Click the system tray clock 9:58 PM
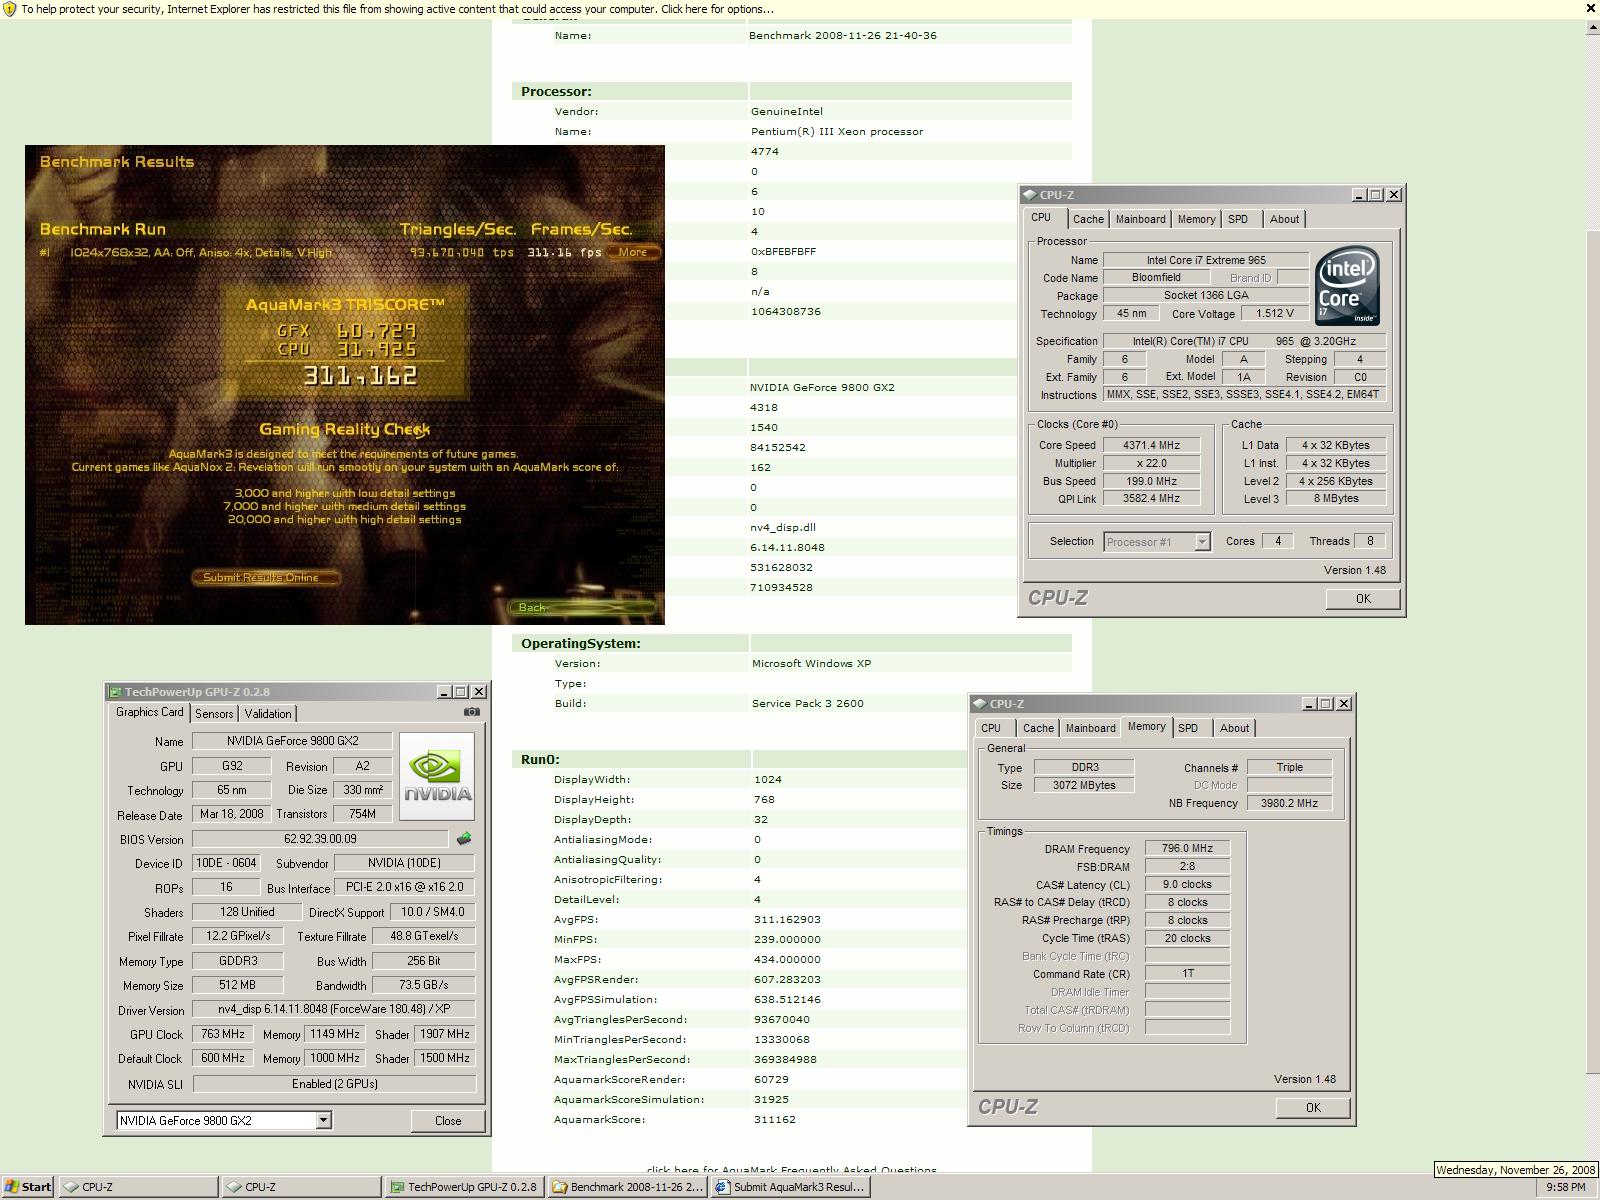 coord(1565,1187)
